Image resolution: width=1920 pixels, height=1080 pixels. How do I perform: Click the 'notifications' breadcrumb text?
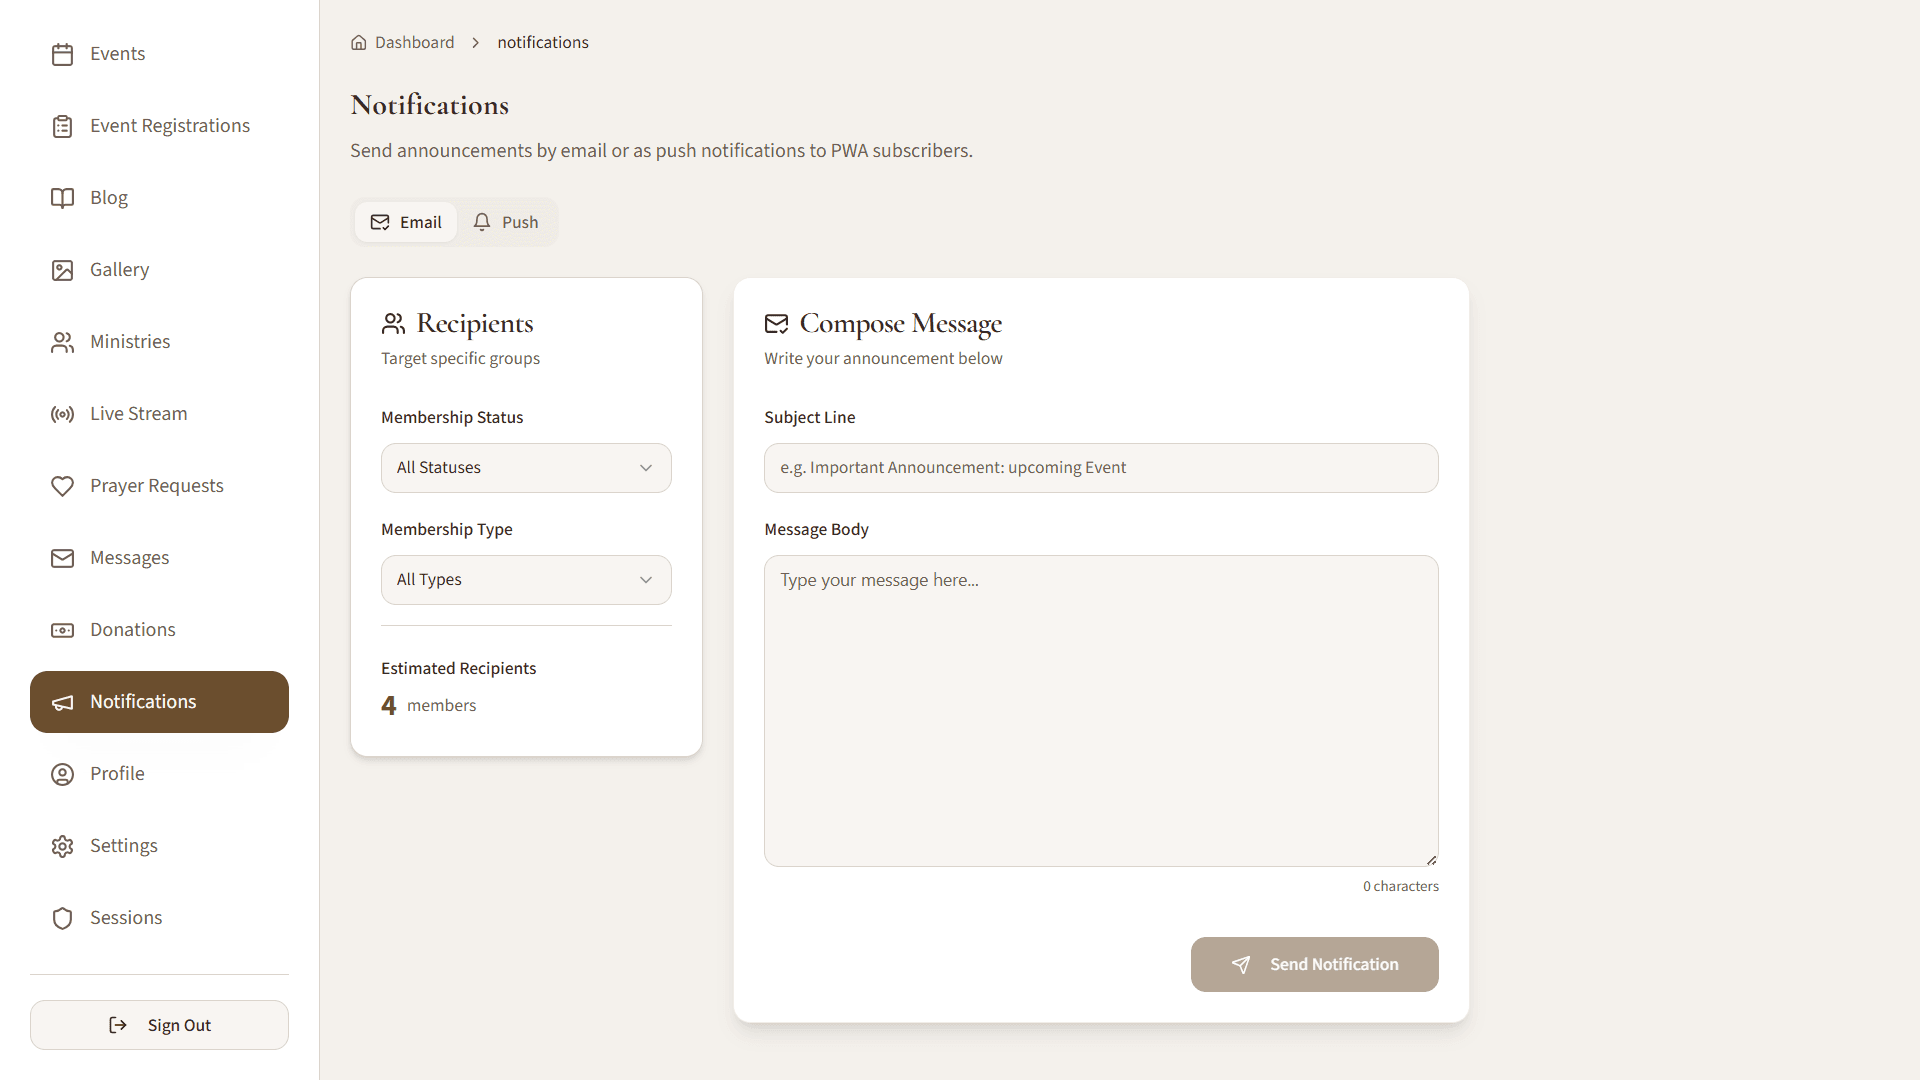point(543,42)
